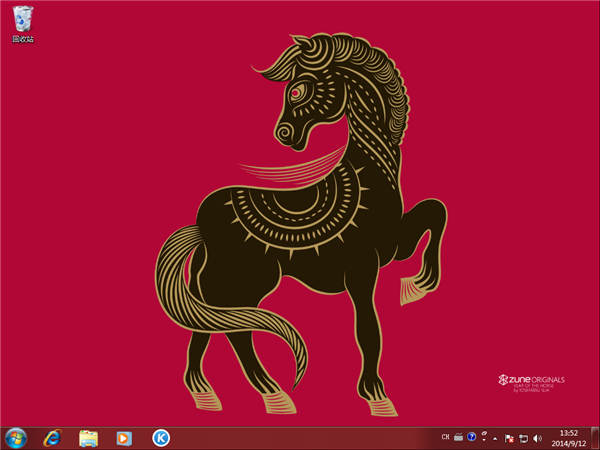The width and height of the screenshot is (600, 450).
Task: Click the Recycle Bin text label
Action: click(22, 39)
